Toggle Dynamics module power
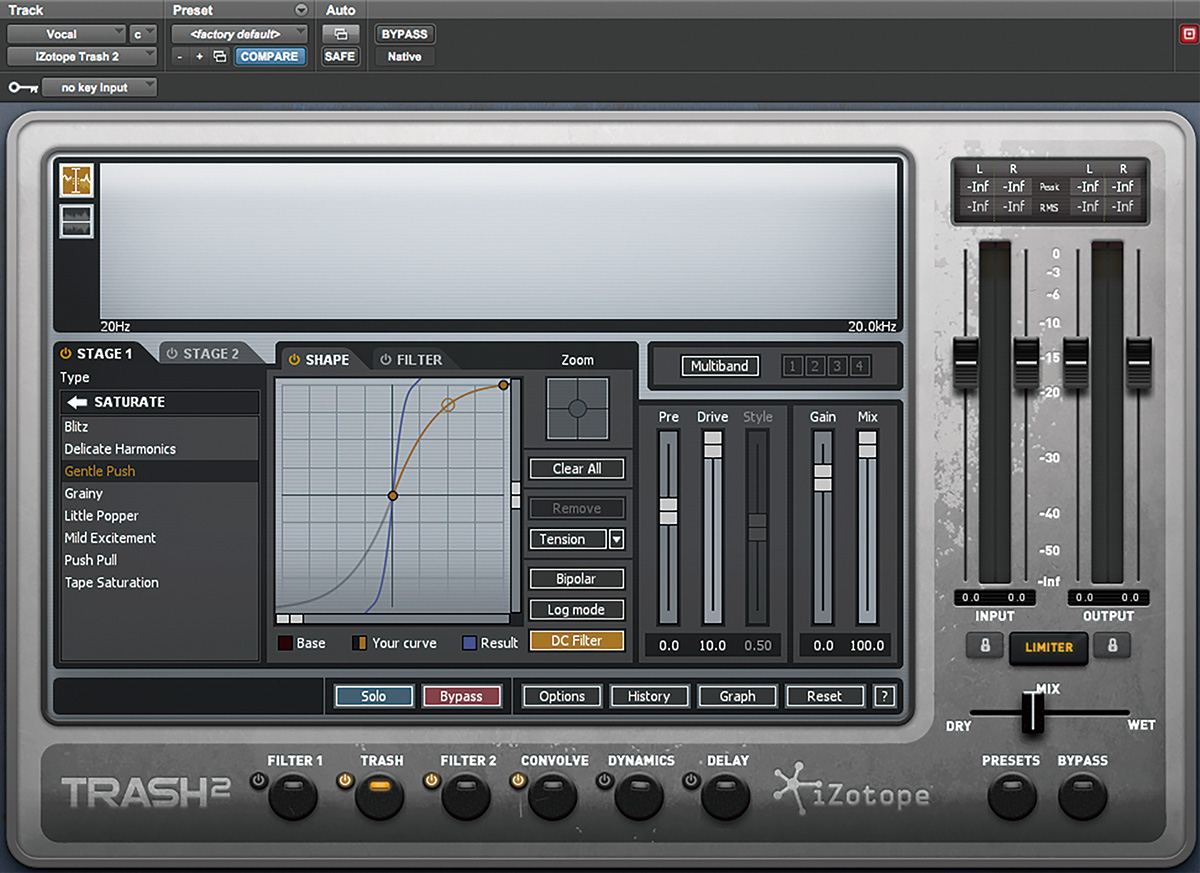 coord(605,780)
